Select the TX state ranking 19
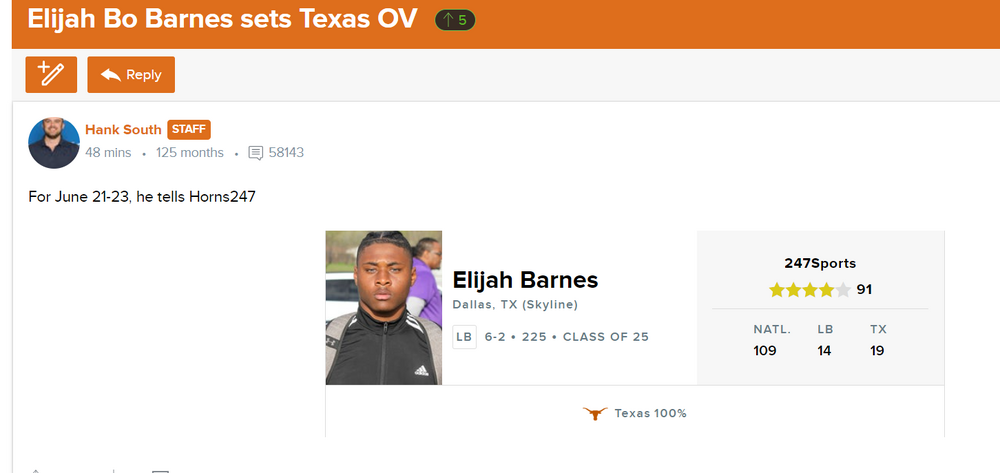This screenshot has width=1000, height=473. pyautogui.click(x=877, y=350)
